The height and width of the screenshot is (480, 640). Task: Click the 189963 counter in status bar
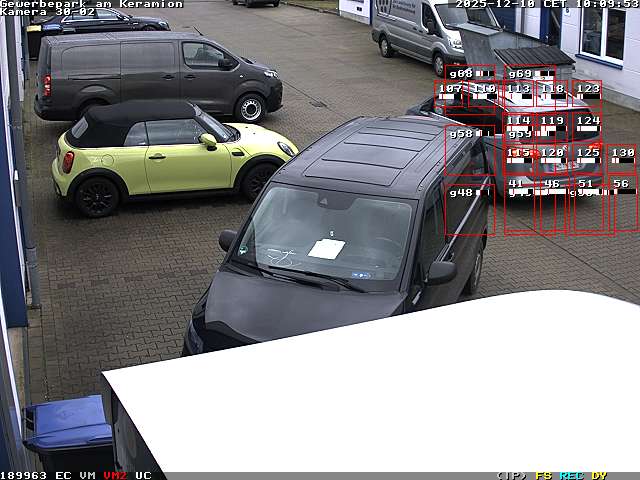(x=24, y=475)
